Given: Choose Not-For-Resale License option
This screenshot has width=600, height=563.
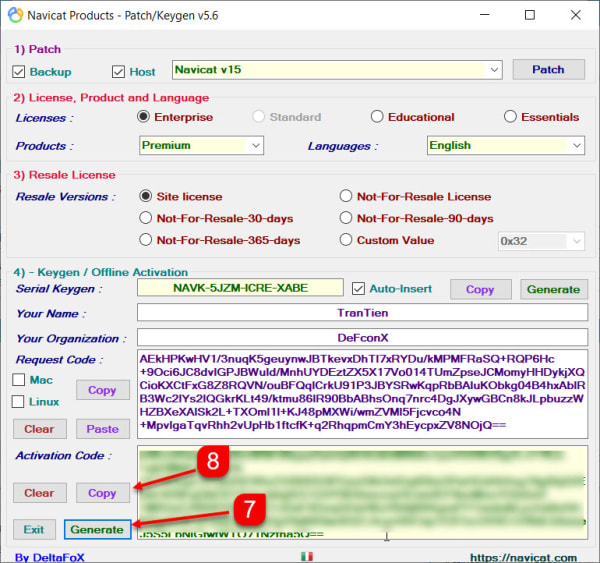Looking at the screenshot, I should point(346,196).
